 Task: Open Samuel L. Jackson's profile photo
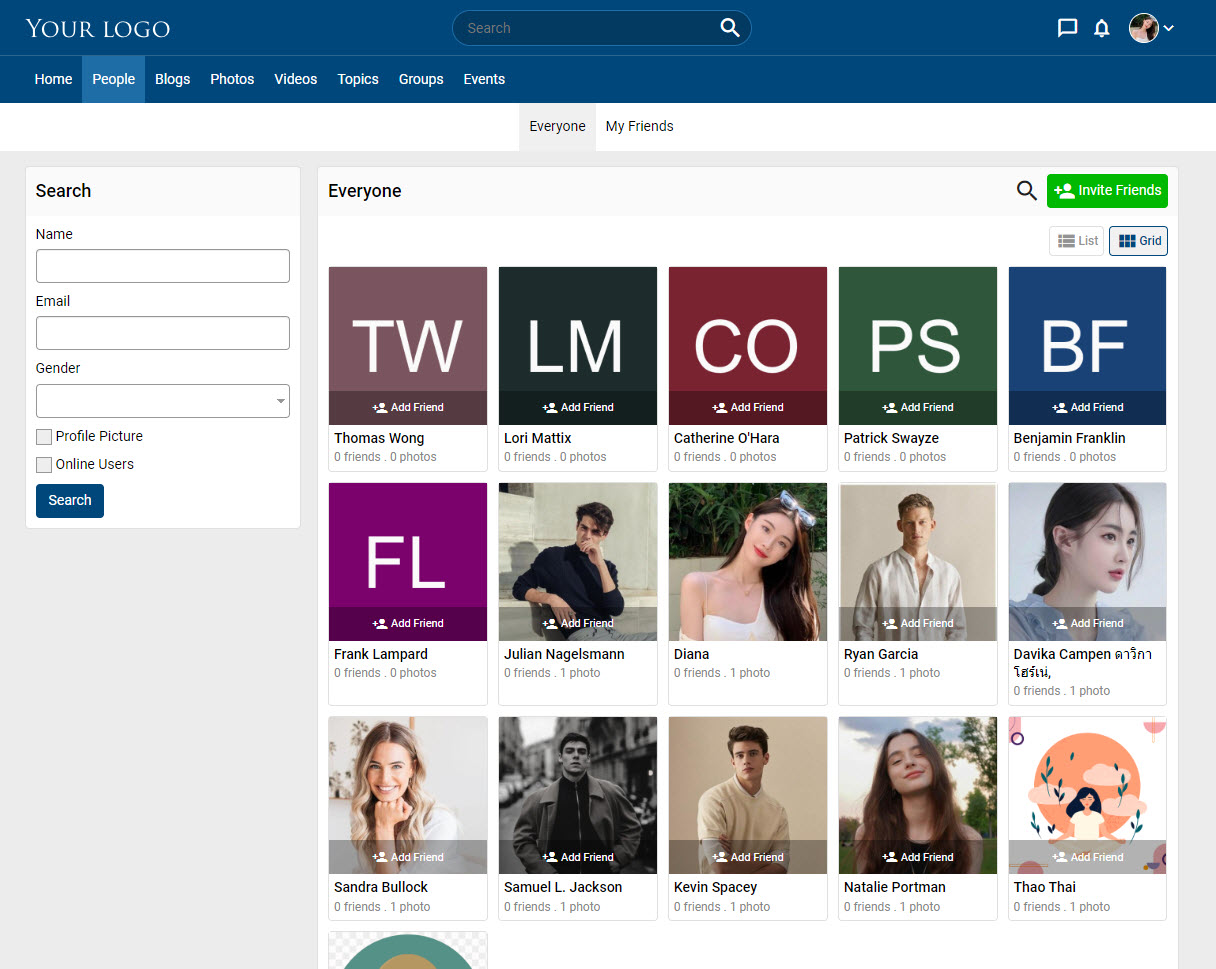[578, 795]
